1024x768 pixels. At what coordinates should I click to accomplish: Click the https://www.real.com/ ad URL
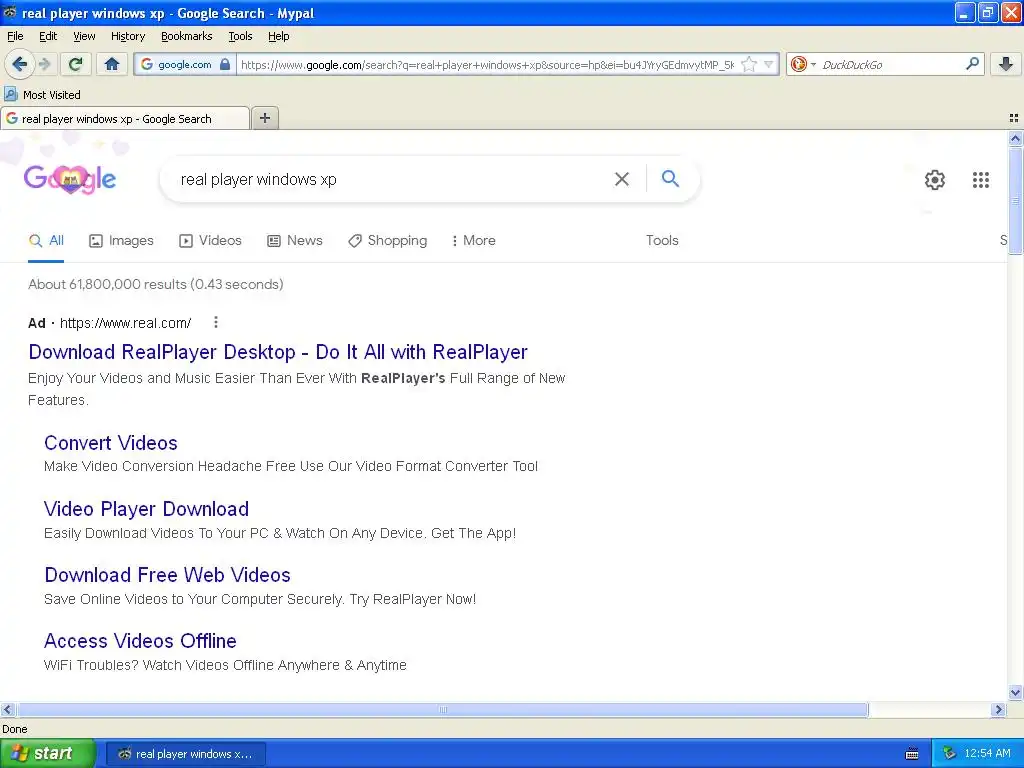125,323
